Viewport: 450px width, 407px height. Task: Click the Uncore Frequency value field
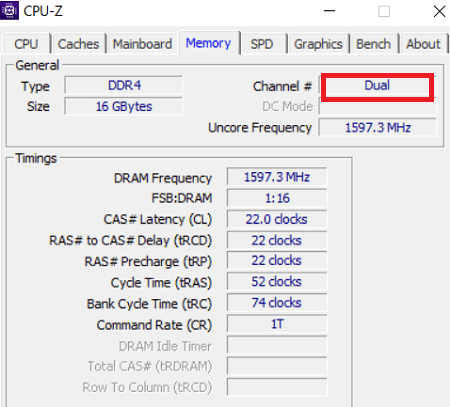point(377,127)
